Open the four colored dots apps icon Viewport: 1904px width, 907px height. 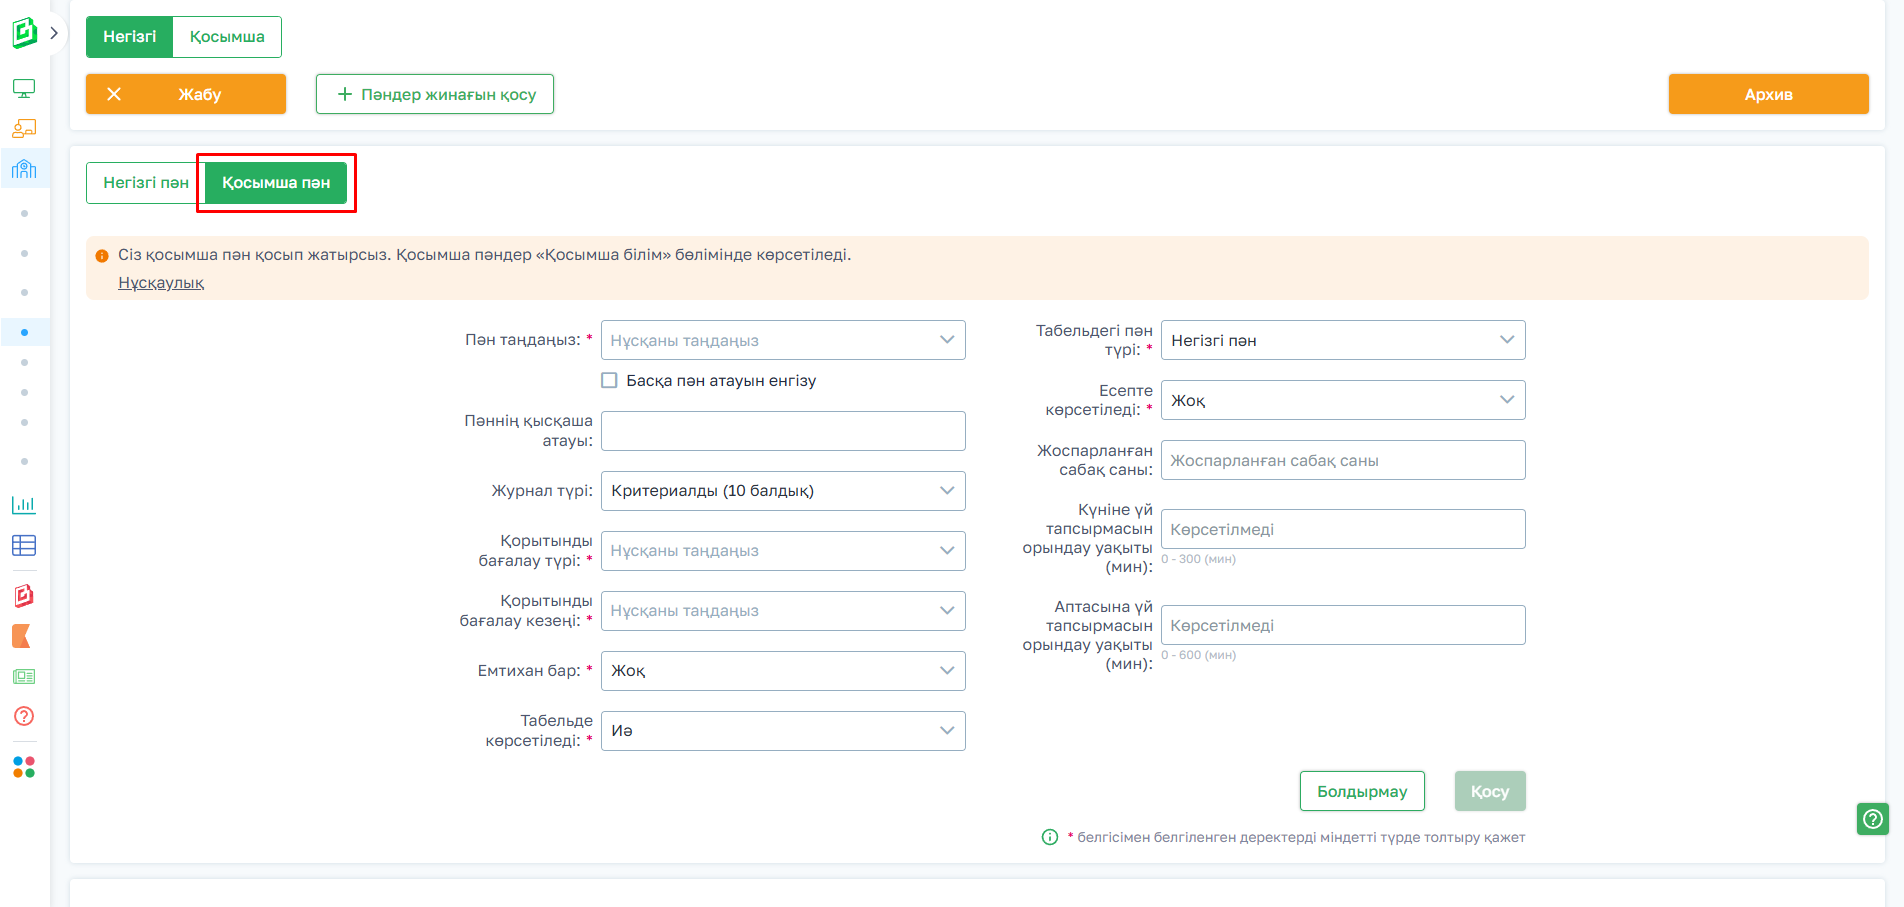pyautogui.click(x=24, y=767)
